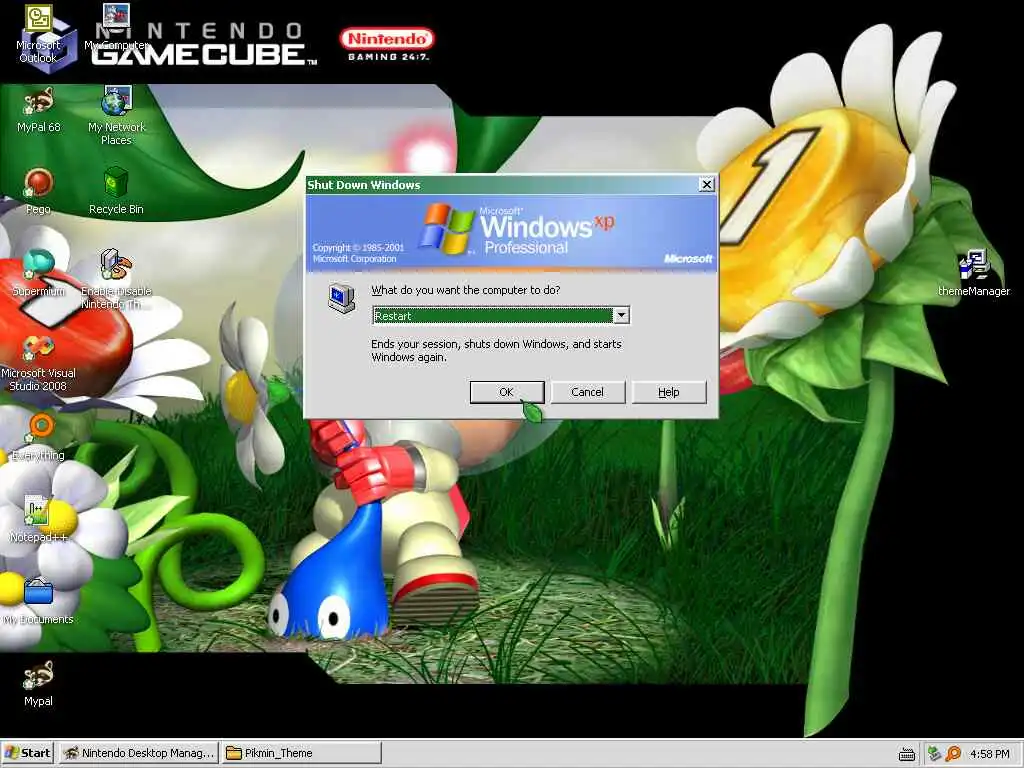The height and width of the screenshot is (768, 1024).
Task: Click the orange Everything search tray icon
Action: (x=953, y=754)
